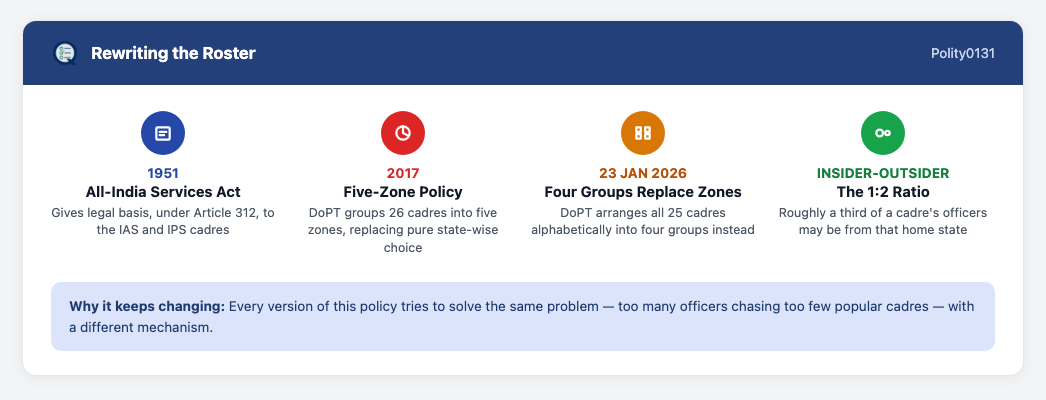Click the orange grid icon above 23 Jan 2026

tap(643, 133)
